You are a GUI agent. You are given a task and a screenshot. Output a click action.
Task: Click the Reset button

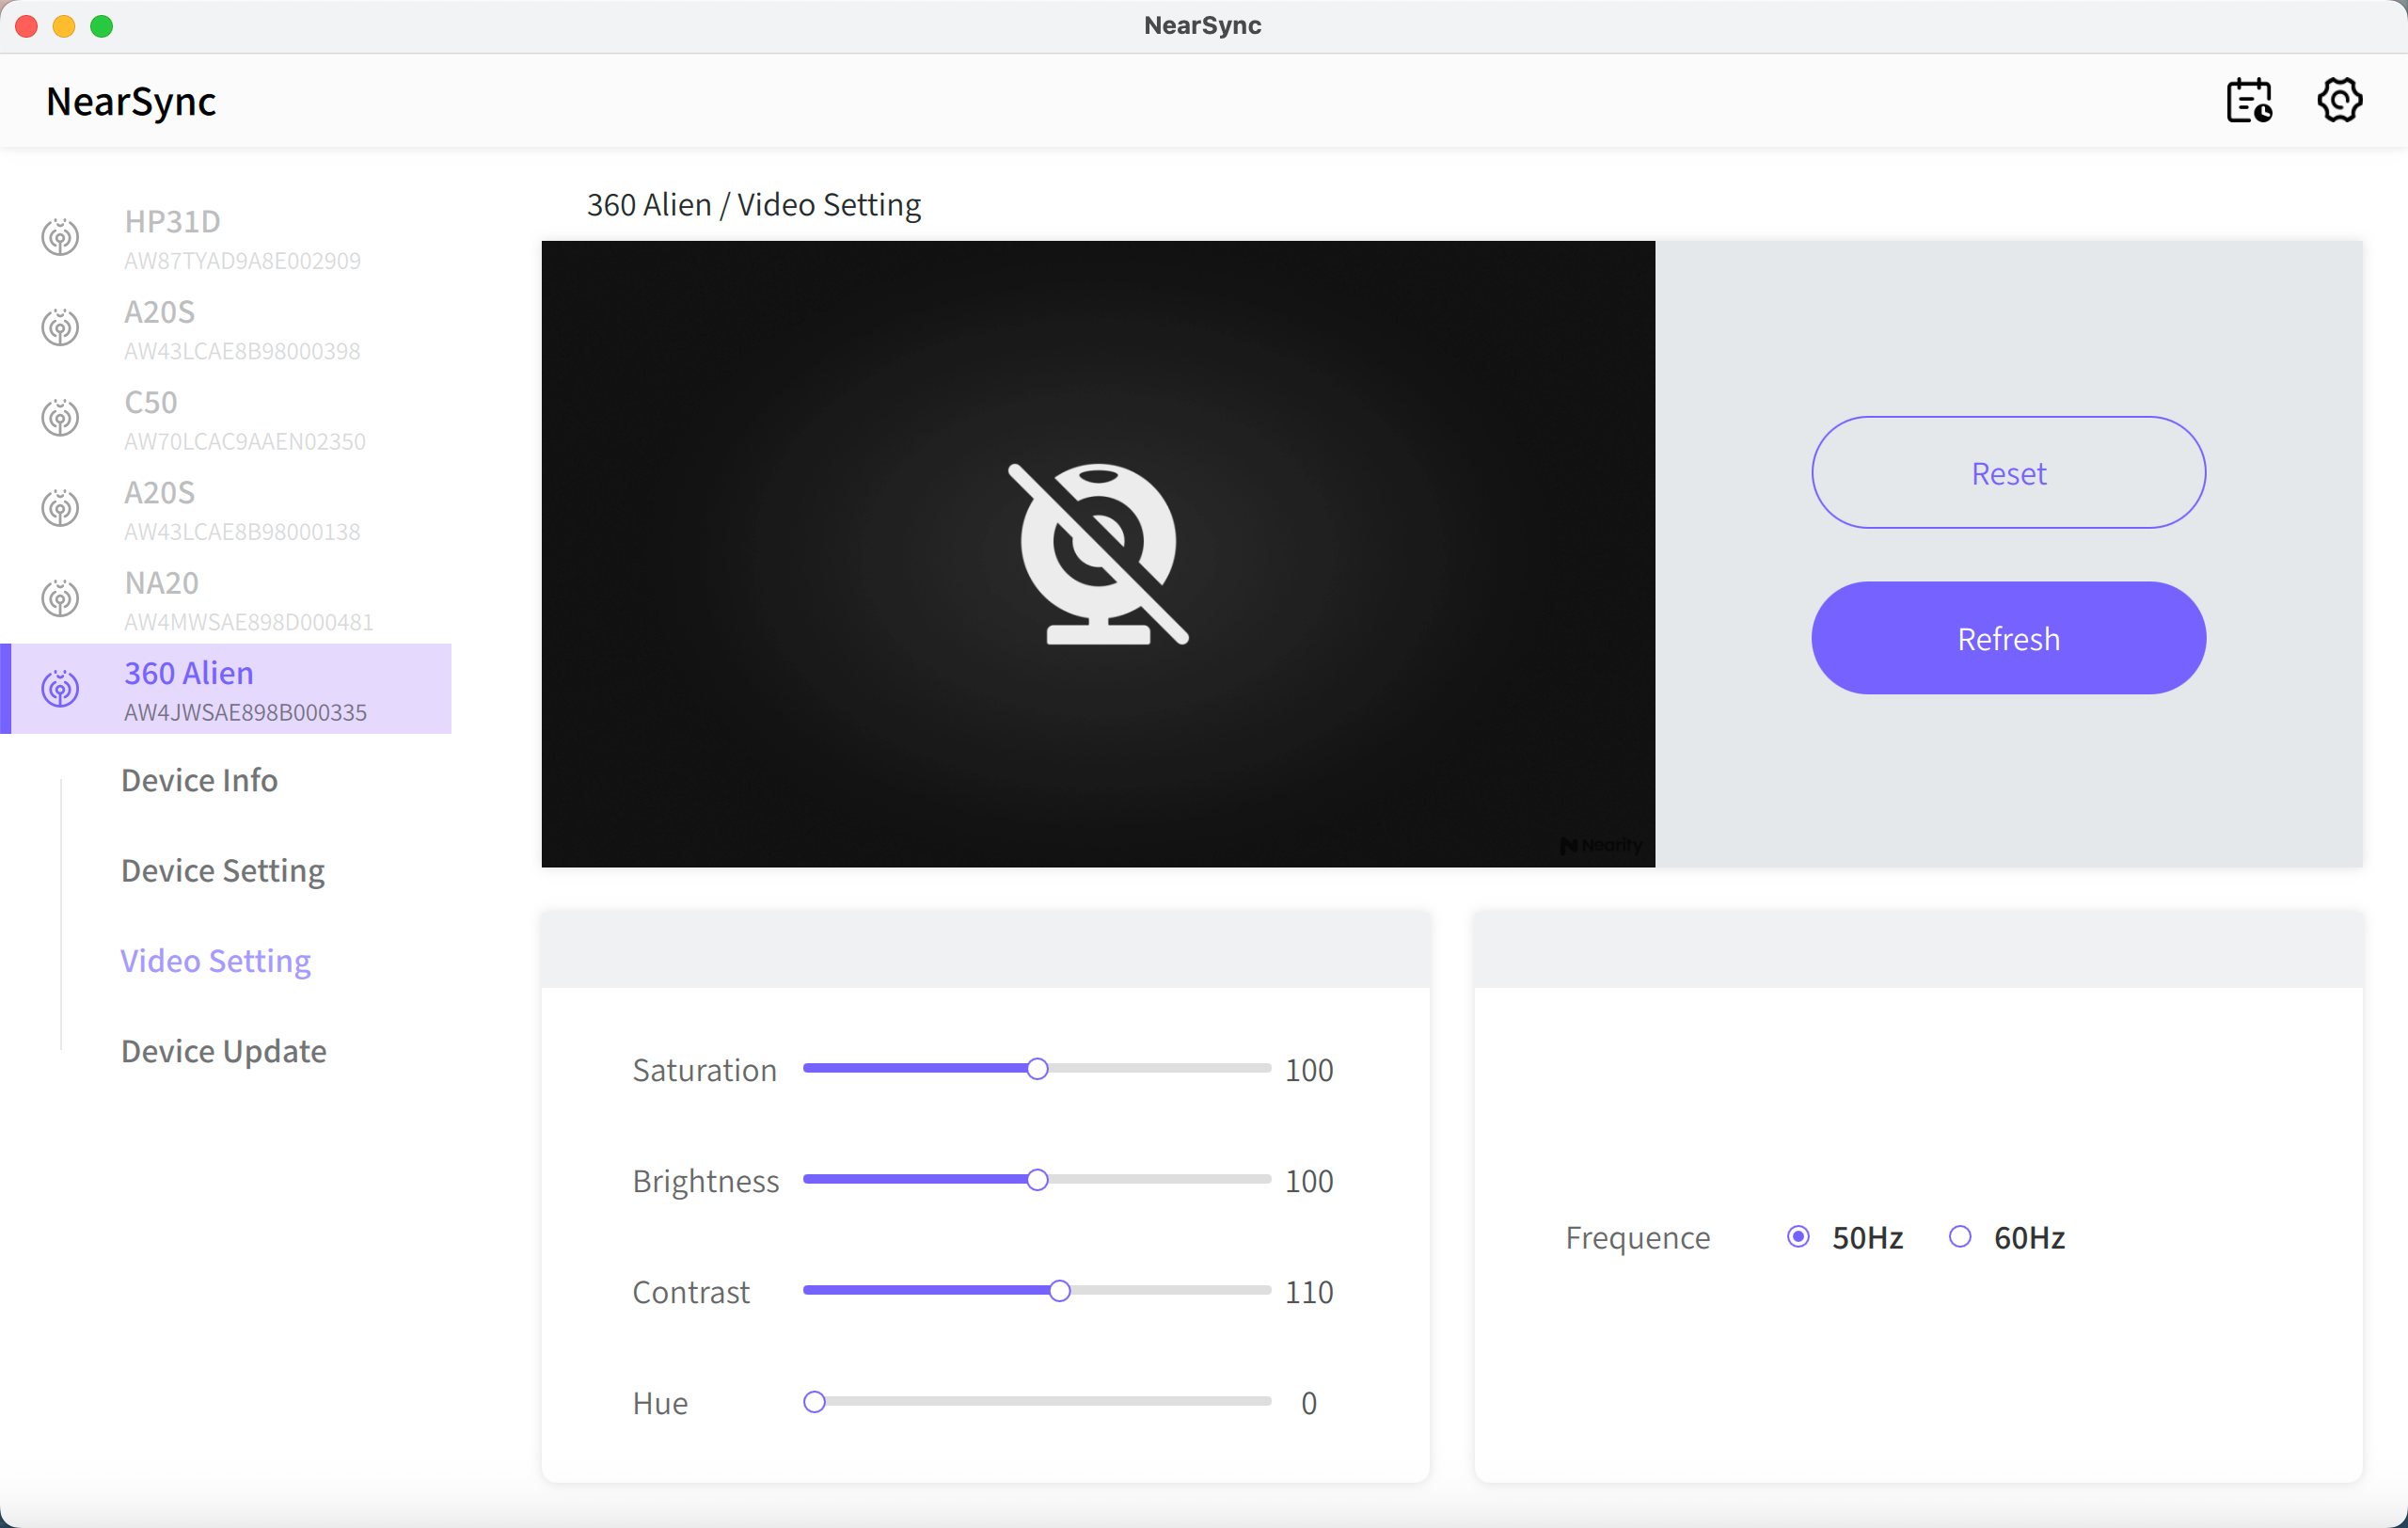2008,473
